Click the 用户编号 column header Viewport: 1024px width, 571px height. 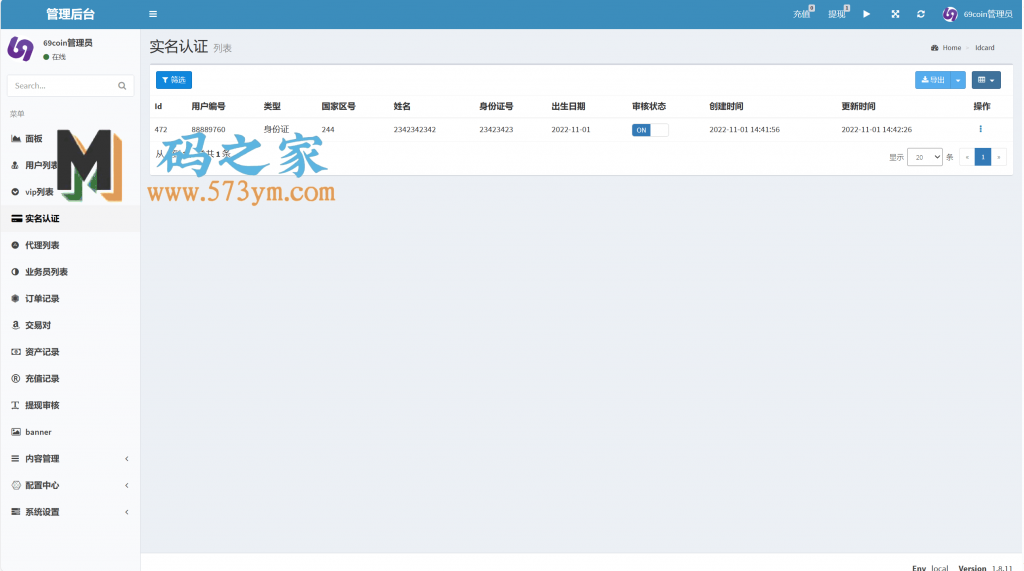coord(208,106)
